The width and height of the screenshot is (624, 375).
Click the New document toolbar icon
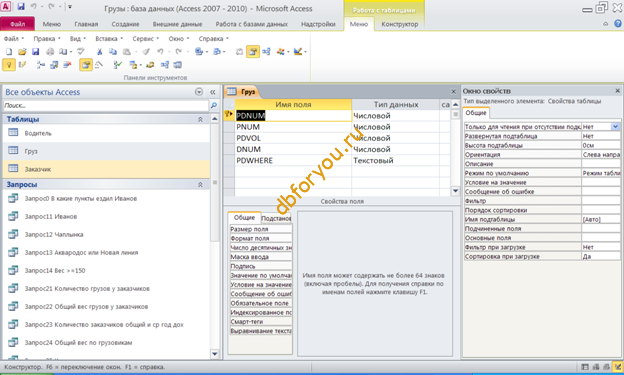click(x=9, y=52)
